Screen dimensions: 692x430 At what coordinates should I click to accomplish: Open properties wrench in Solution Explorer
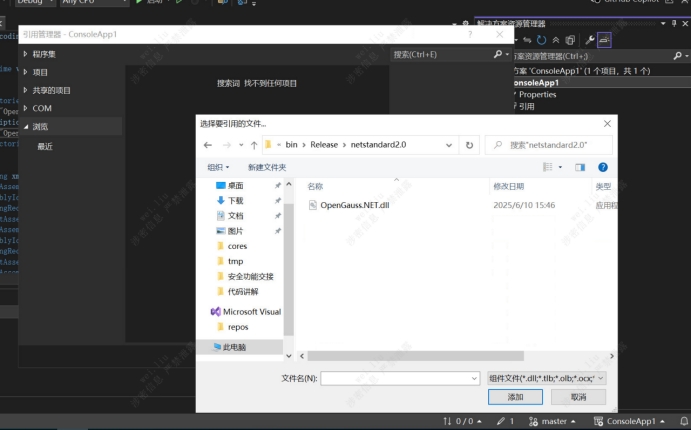[x=590, y=40]
